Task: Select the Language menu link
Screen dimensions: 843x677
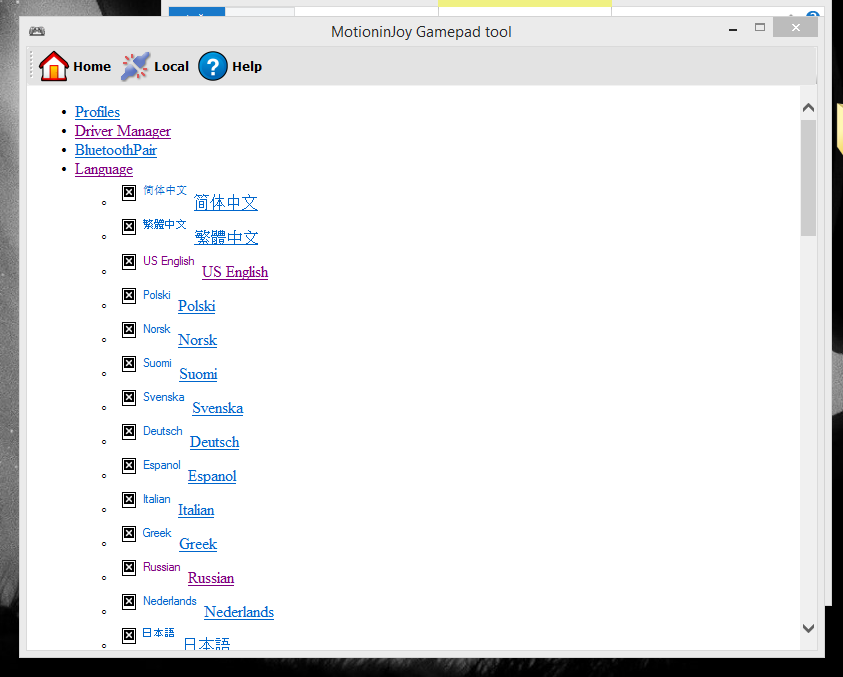Action: coord(103,169)
